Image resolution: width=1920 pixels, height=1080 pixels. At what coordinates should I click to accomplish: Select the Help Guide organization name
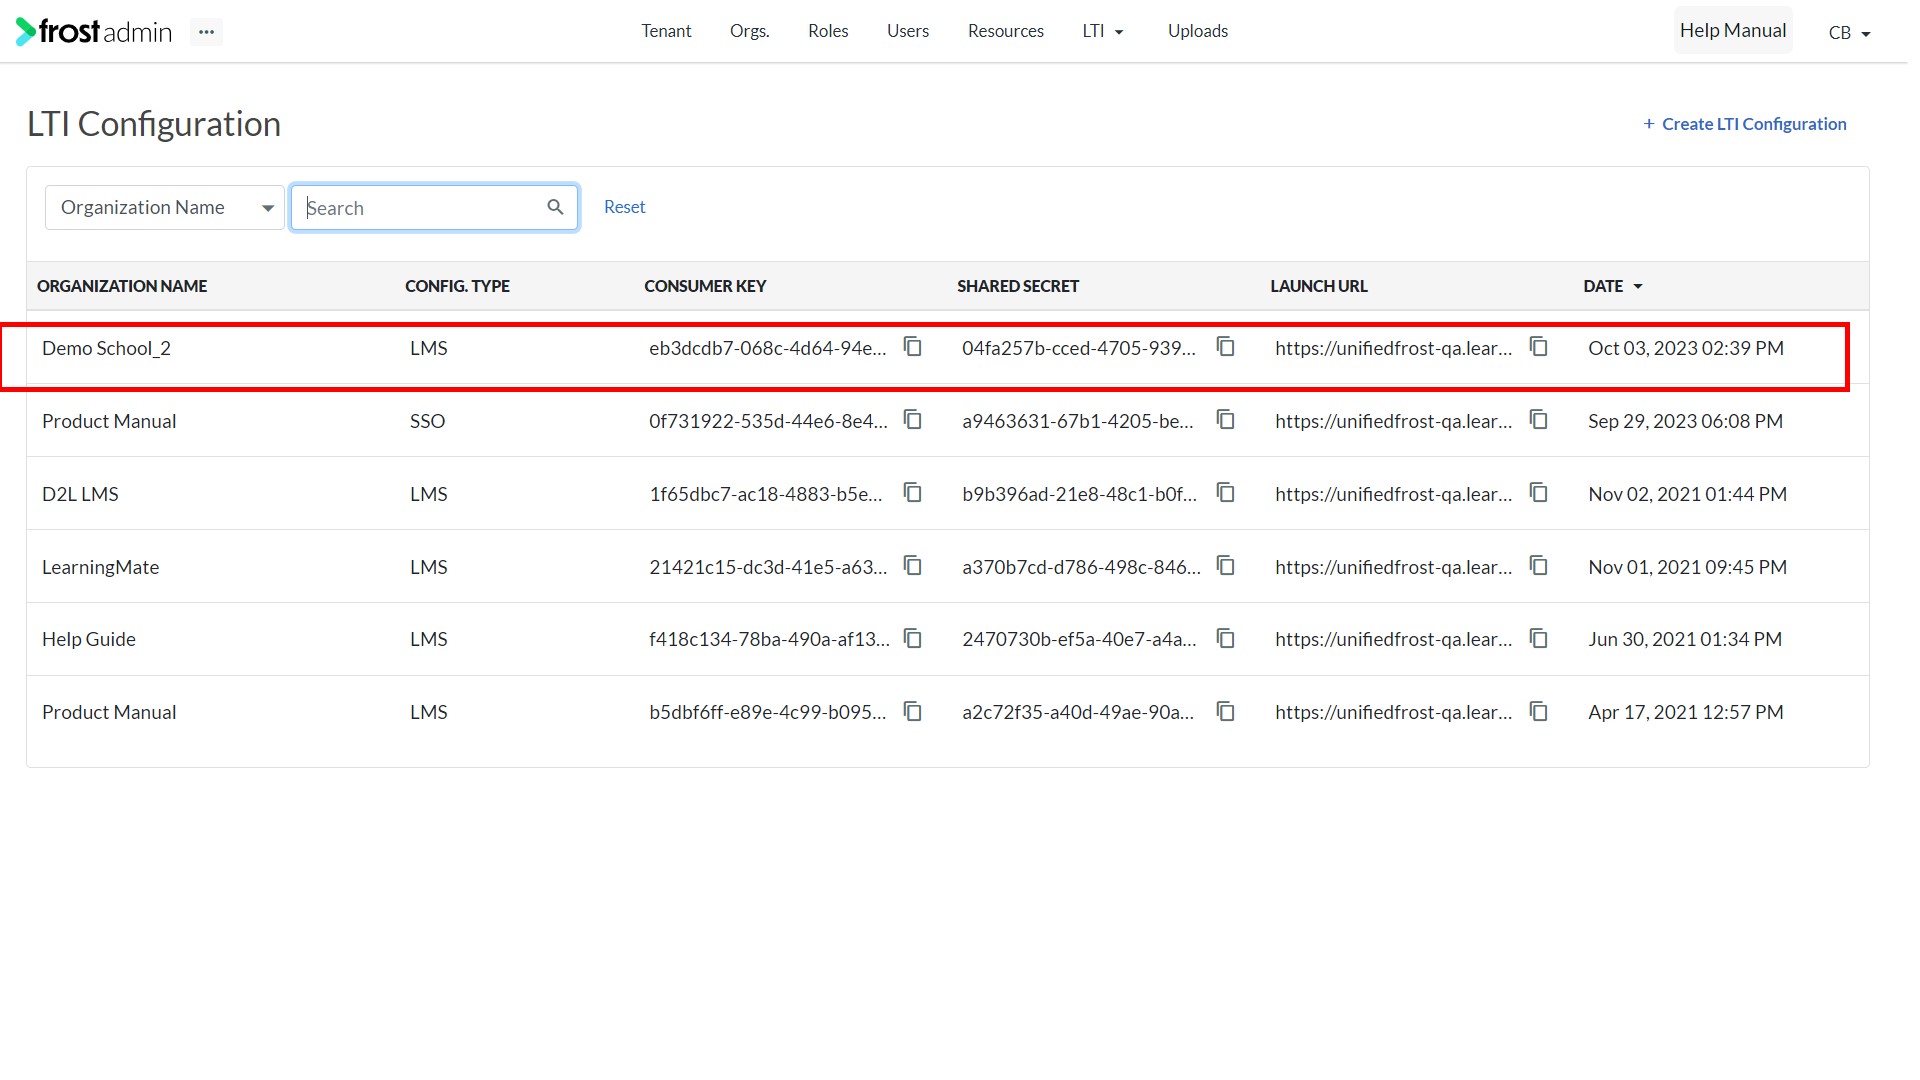(88, 639)
